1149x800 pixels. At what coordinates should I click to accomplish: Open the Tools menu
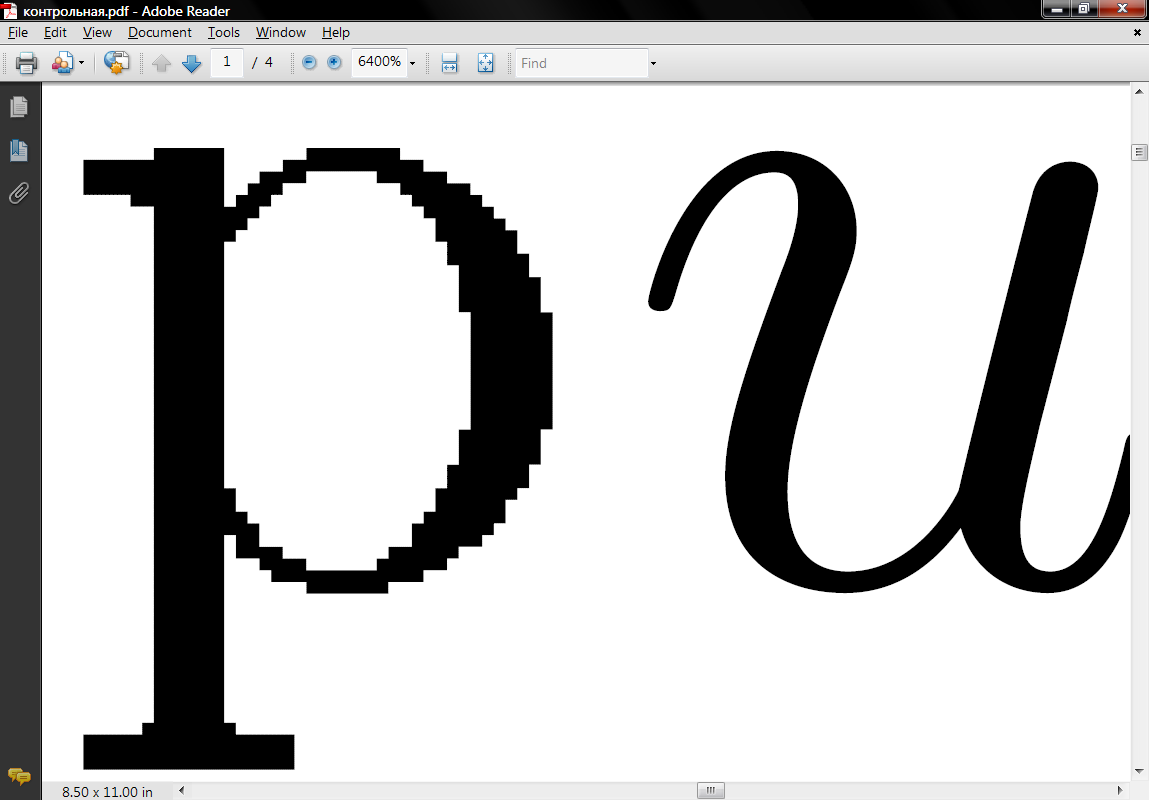click(x=224, y=32)
